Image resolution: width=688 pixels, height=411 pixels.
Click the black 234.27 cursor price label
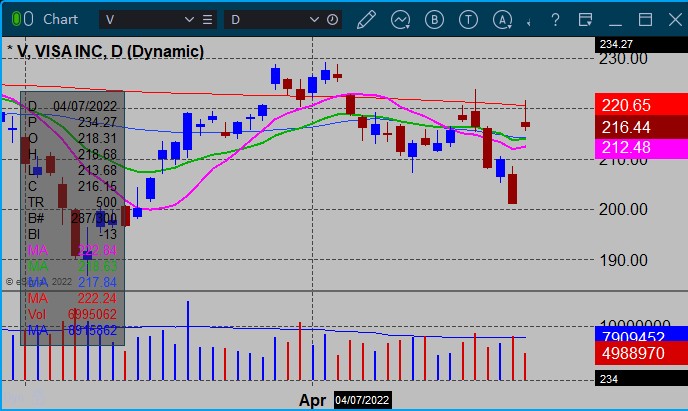(641, 44)
